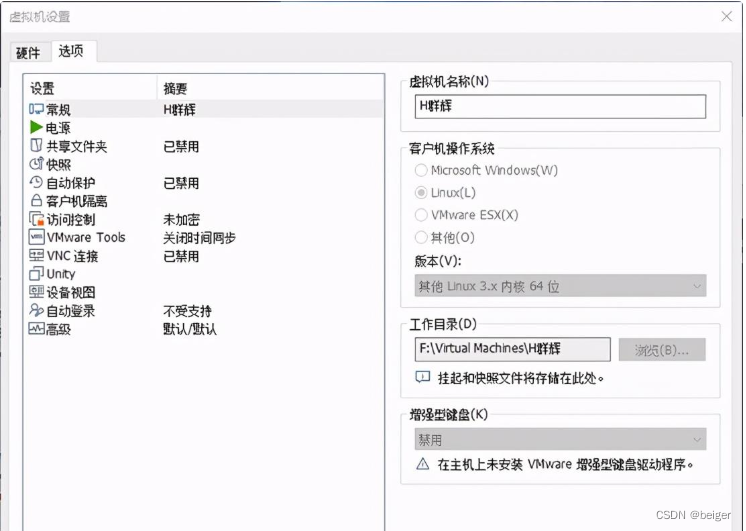Screen dimensions: 746x531
Task: Click the green 电源 power play icon
Action: point(36,127)
